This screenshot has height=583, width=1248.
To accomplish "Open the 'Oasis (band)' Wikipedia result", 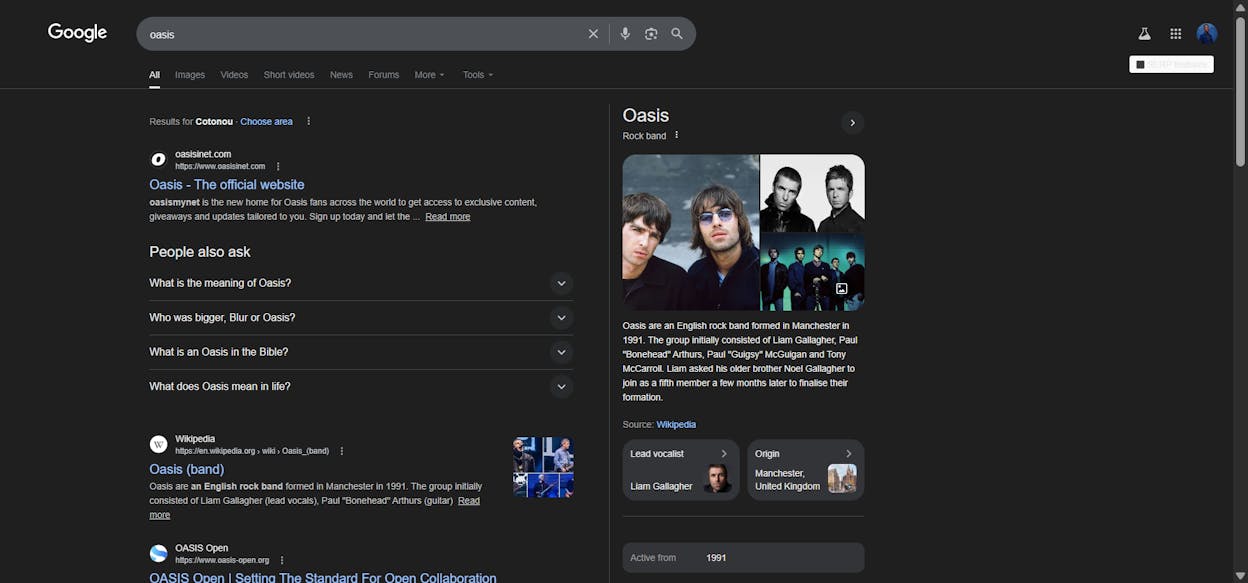I will tap(187, 469).
